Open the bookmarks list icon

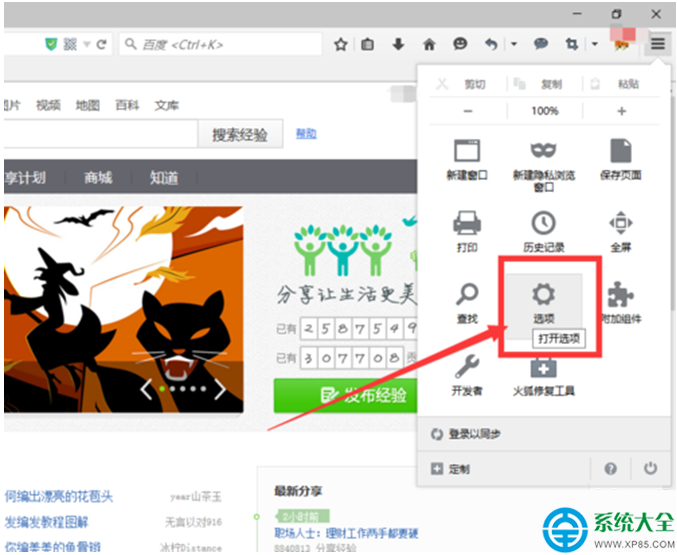367,44
